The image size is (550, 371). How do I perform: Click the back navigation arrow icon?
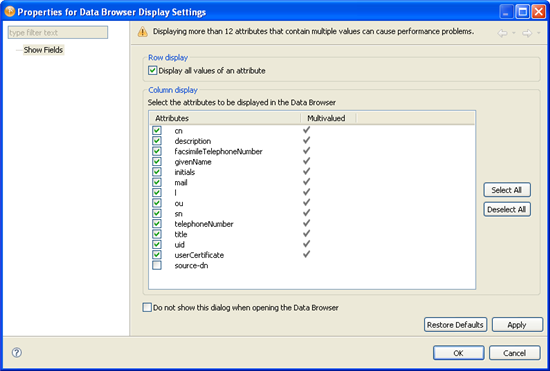pos(502,33)
